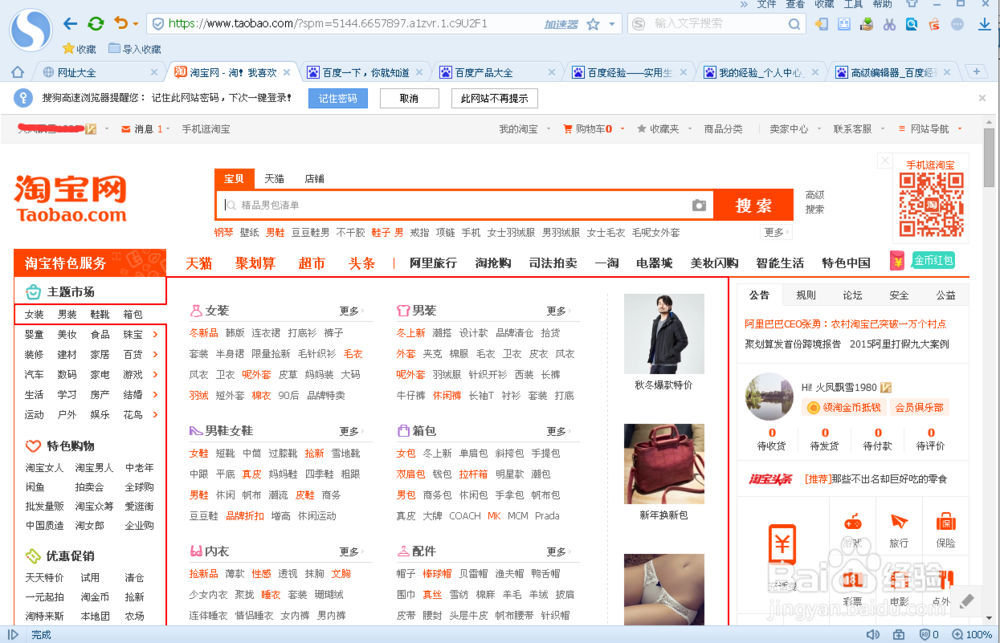Image resolution: width=1000 pixels, height=643 pixels.
Task: Click the 收藏夹 star icon in Taobao header
Action: (x=642, y=129)
